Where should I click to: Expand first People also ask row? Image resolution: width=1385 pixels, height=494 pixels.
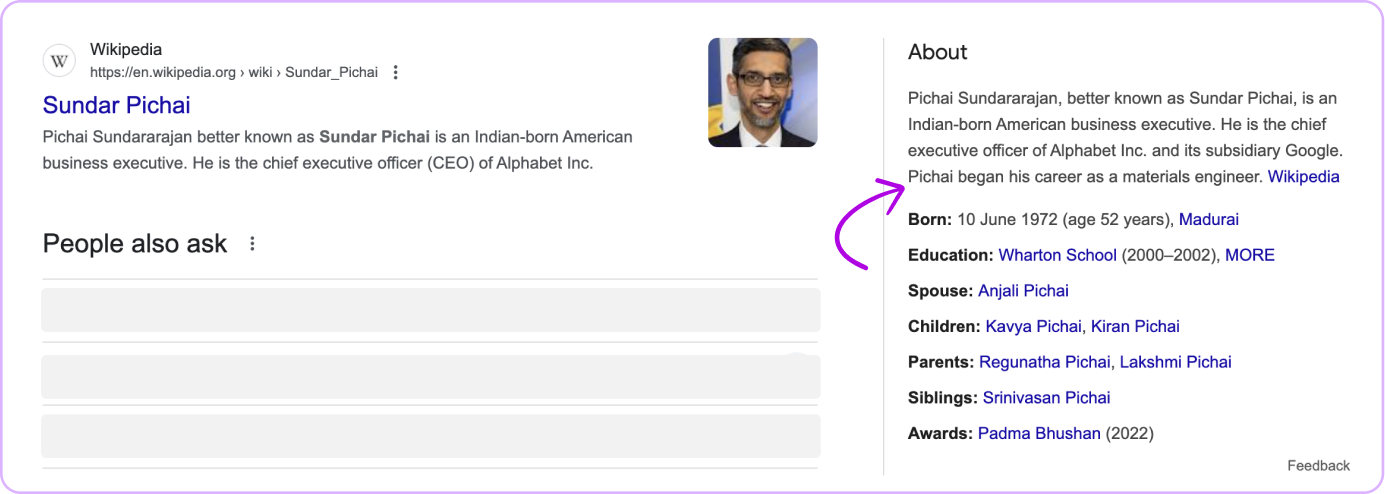[430, 310]
